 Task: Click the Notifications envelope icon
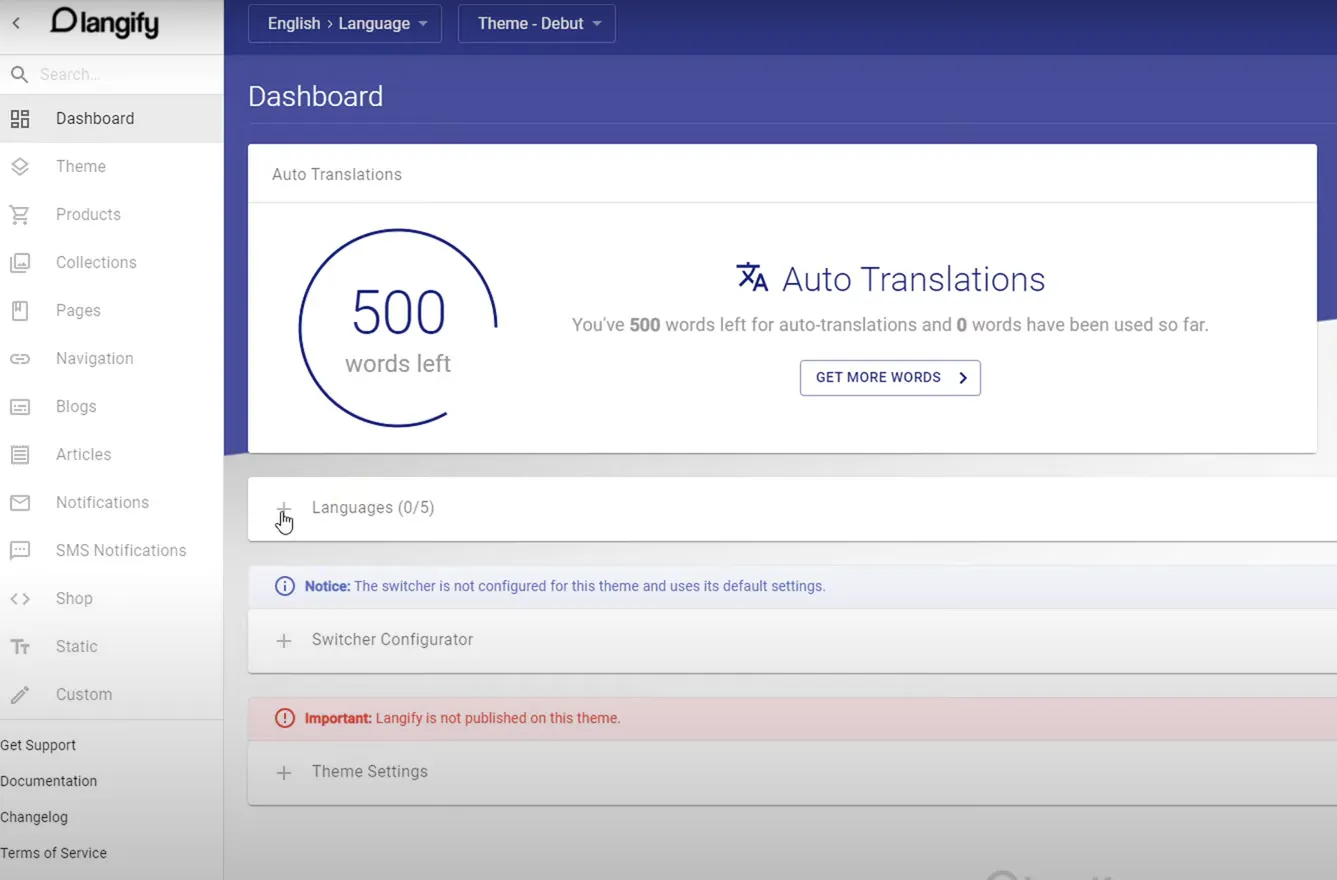(x=20, y=503)
